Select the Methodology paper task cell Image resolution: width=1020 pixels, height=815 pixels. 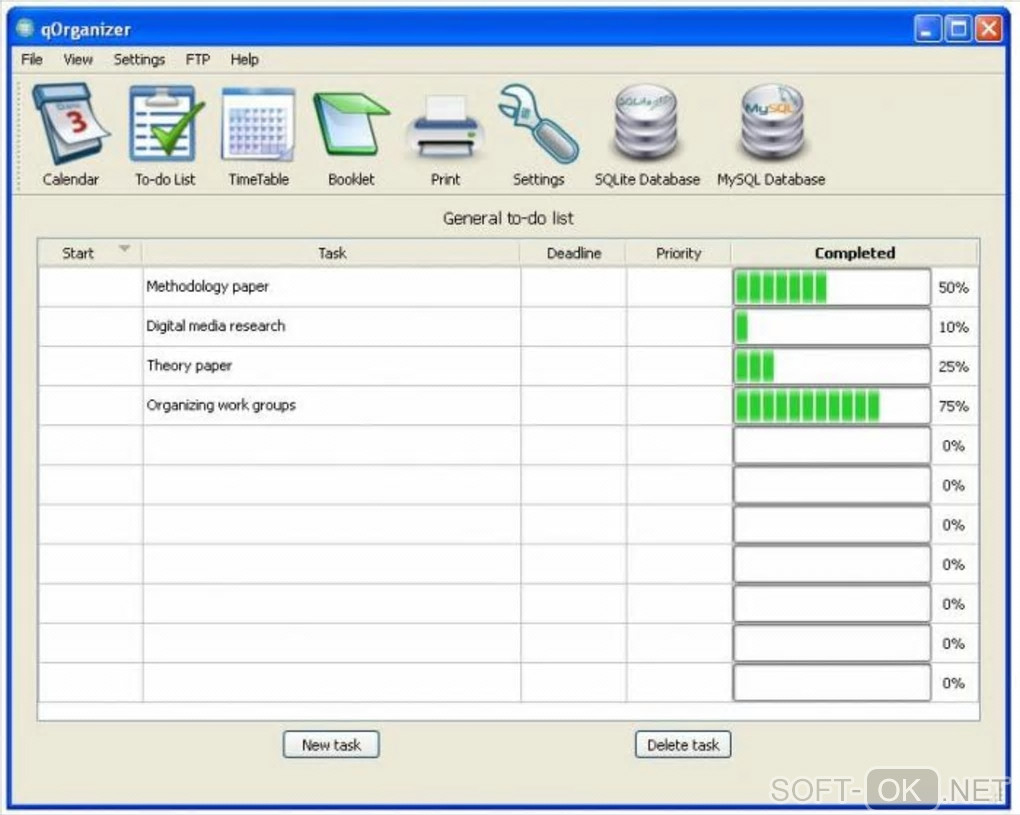tap(332, 287)
